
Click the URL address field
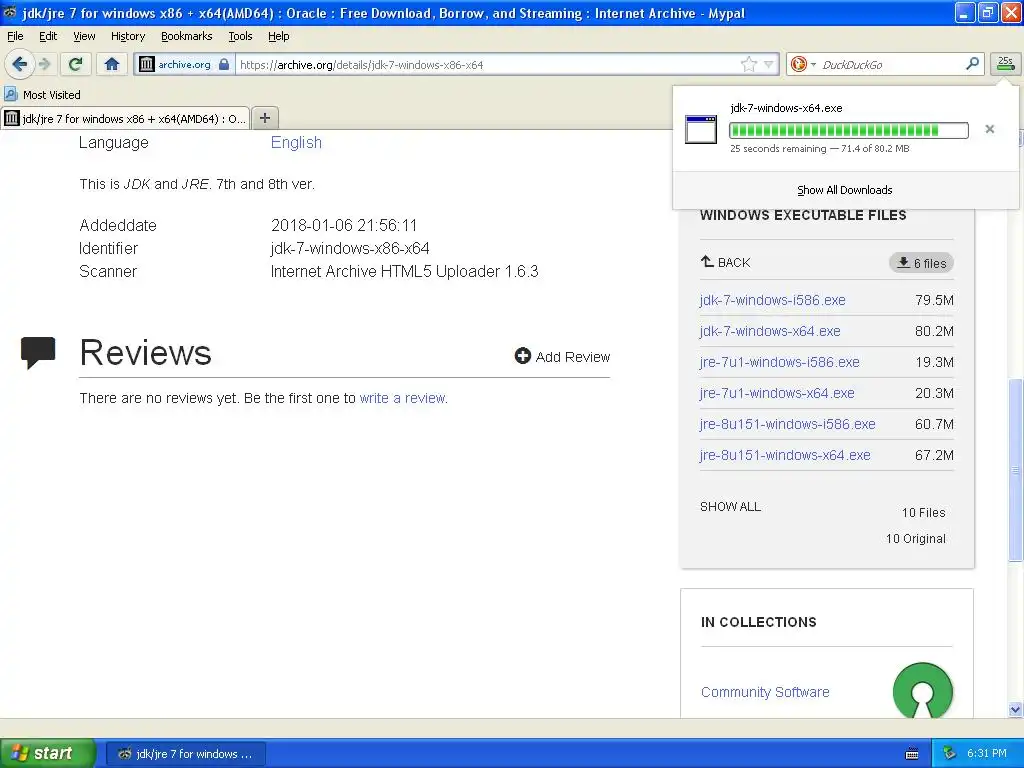(487, 64)
